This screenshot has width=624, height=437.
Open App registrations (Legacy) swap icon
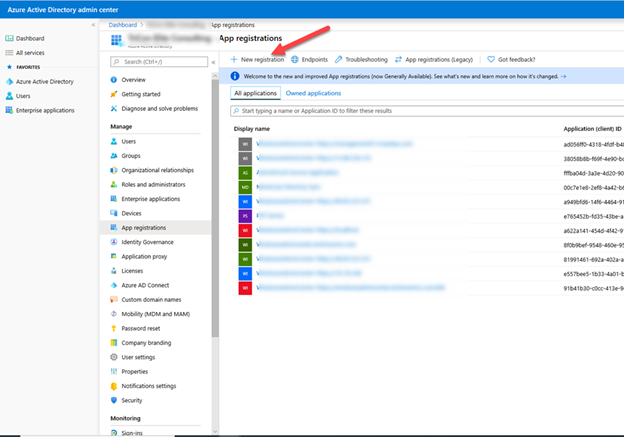point(398,60)
